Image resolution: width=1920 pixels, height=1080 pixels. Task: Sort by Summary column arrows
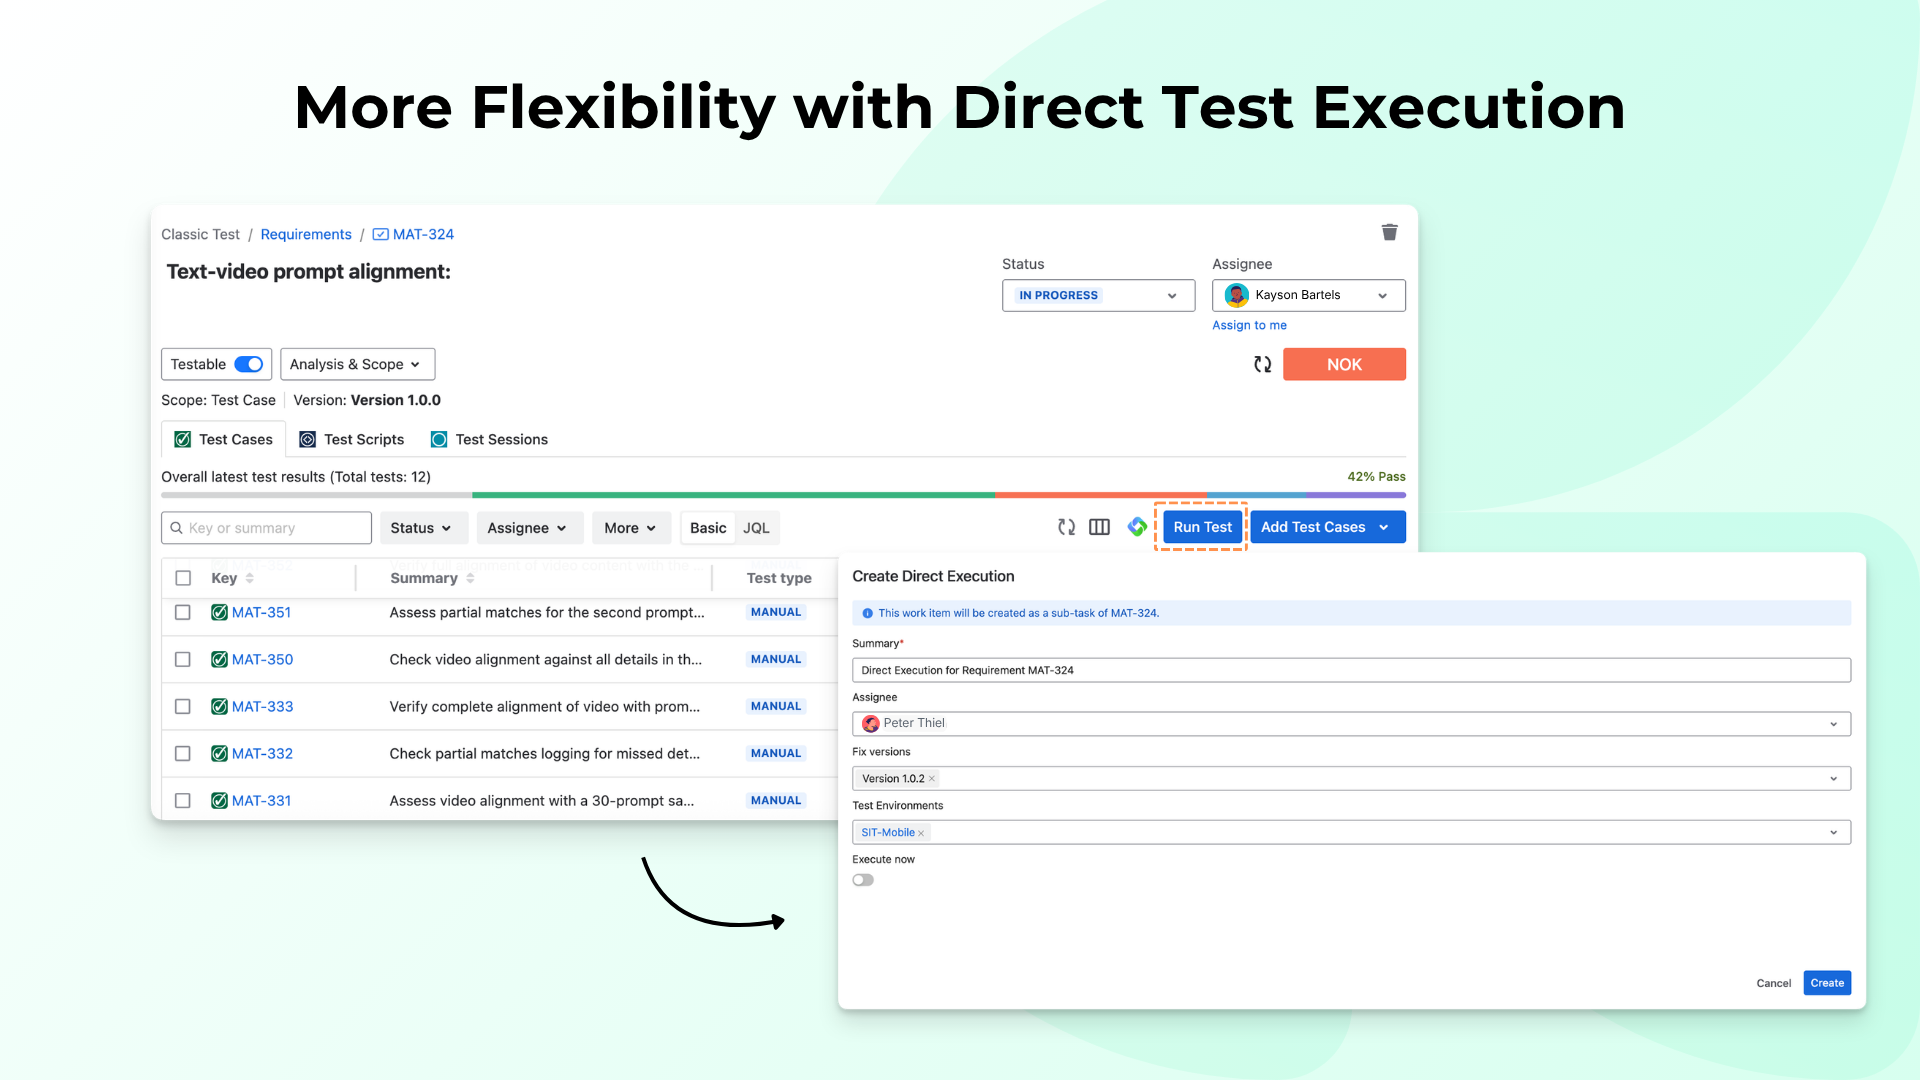(x=470, y=578)
